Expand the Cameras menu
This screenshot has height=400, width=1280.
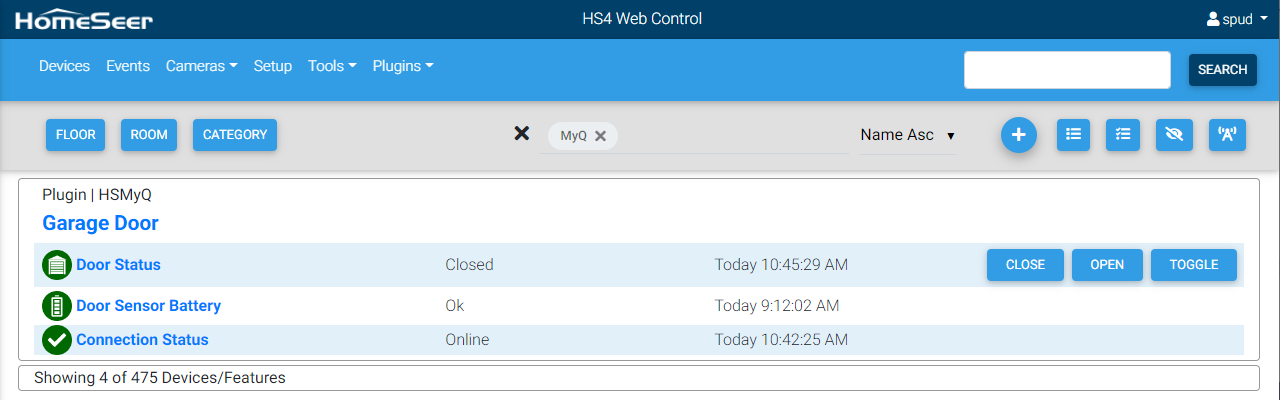point(201,66)
